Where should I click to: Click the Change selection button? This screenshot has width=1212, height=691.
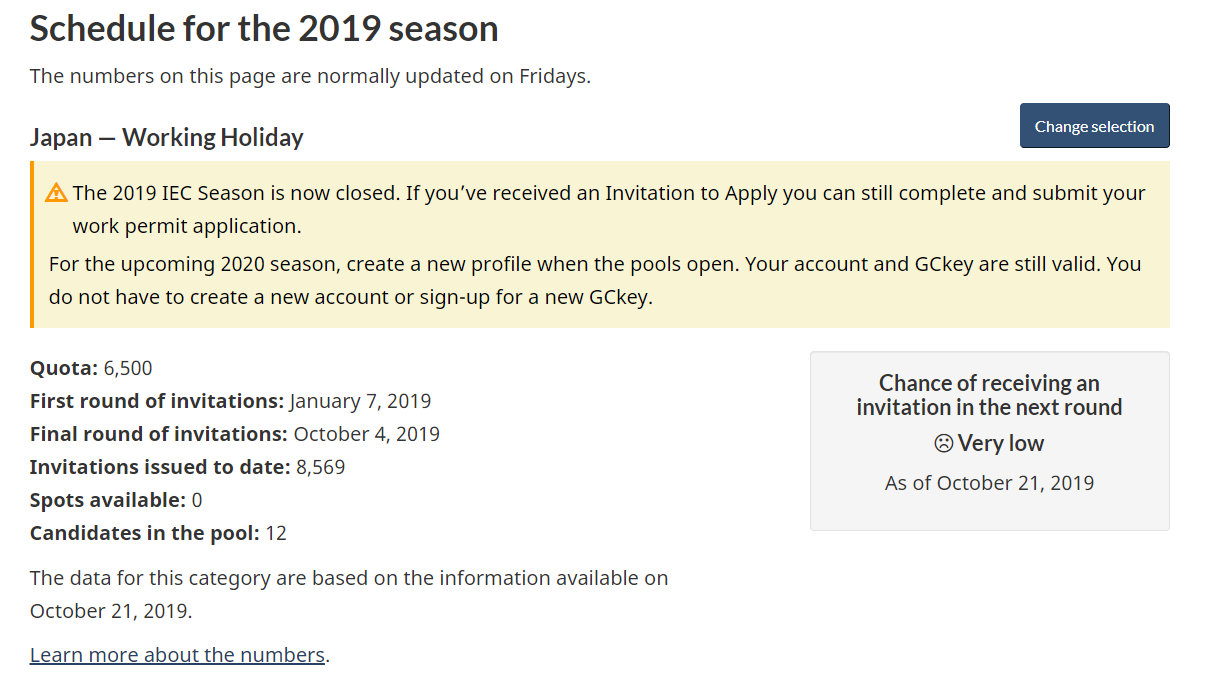point(1094,126)
